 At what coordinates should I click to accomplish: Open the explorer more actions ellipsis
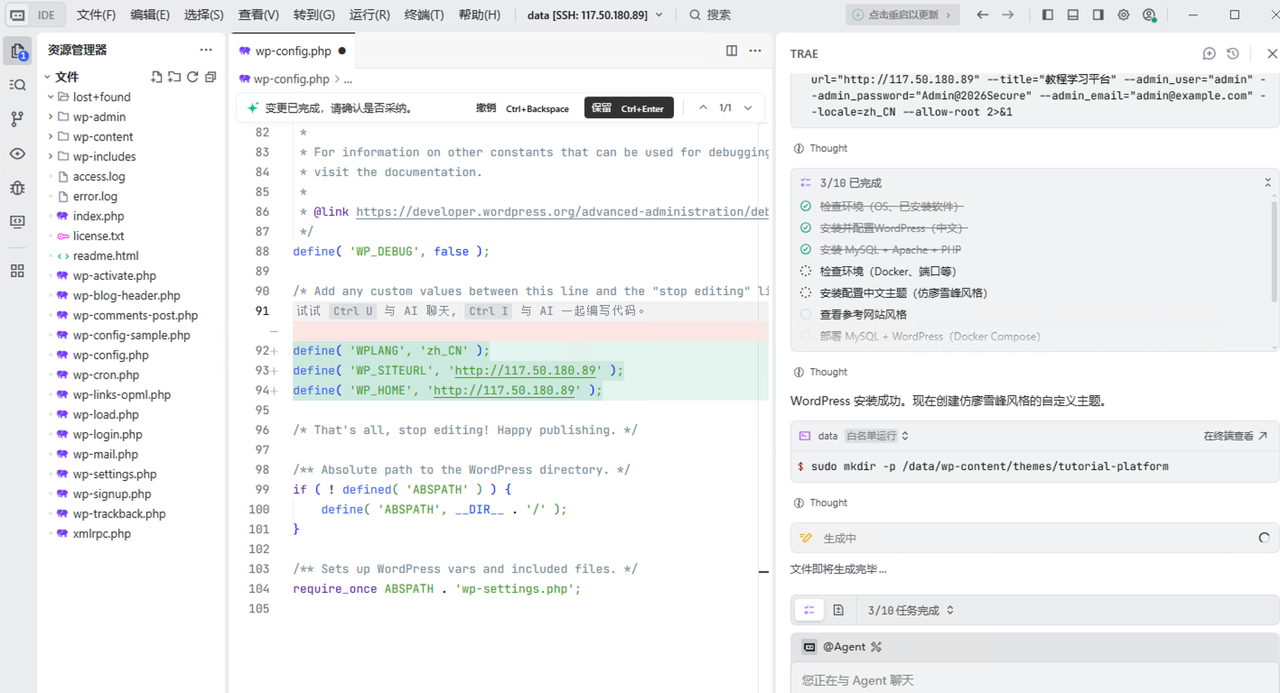pos(206,50)
